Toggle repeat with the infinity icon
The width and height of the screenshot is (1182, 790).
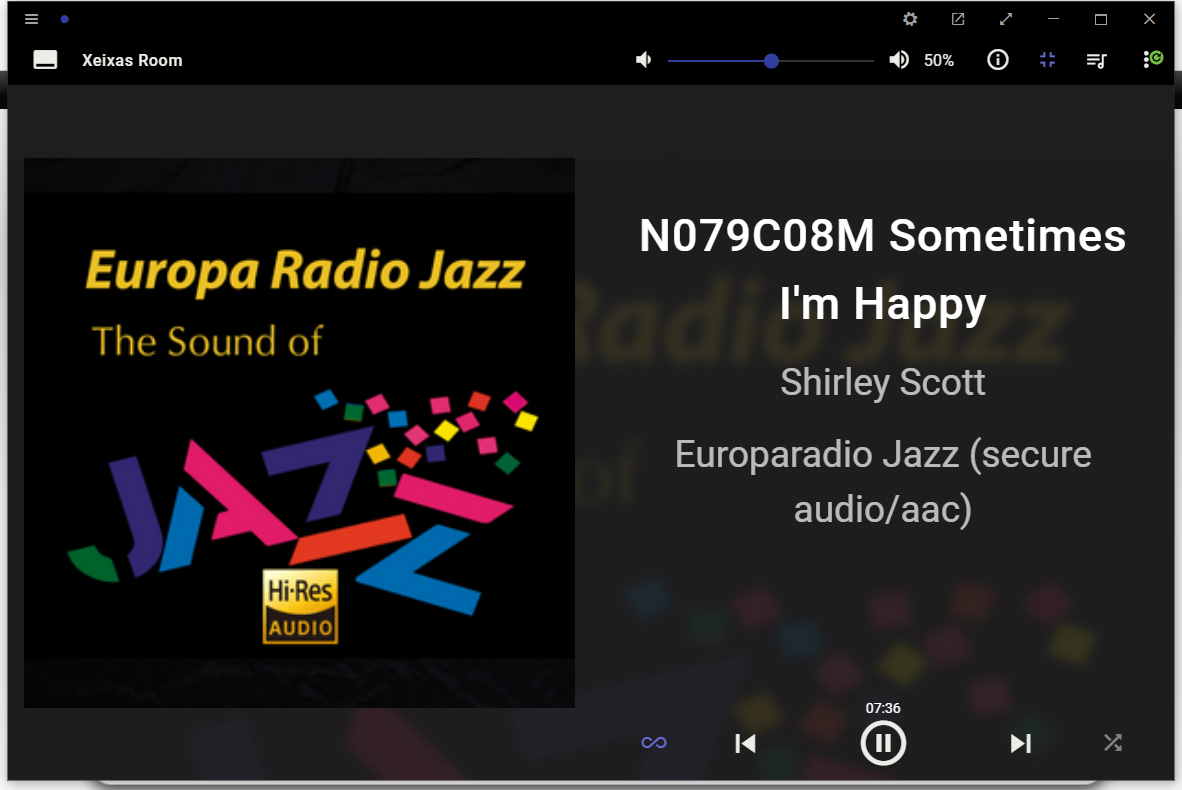(654, 743)
